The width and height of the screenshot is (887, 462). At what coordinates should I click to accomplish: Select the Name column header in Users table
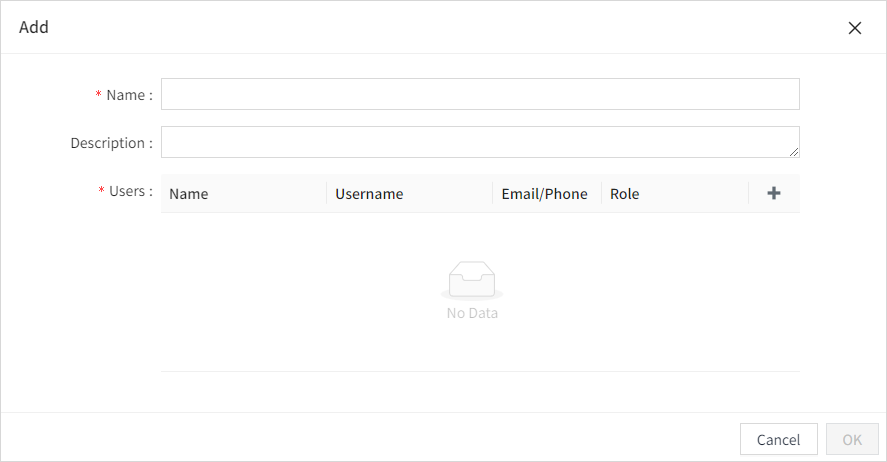point(189,194)
